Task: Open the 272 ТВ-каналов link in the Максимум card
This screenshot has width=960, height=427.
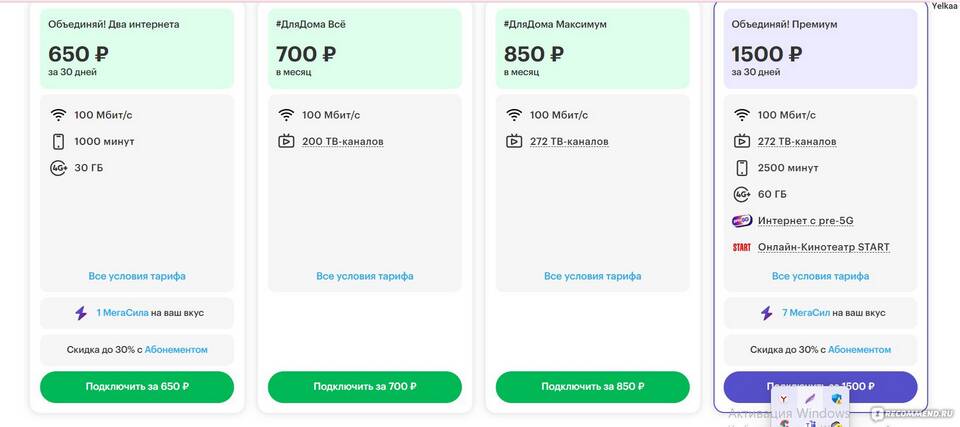Action: pos(569,142)
